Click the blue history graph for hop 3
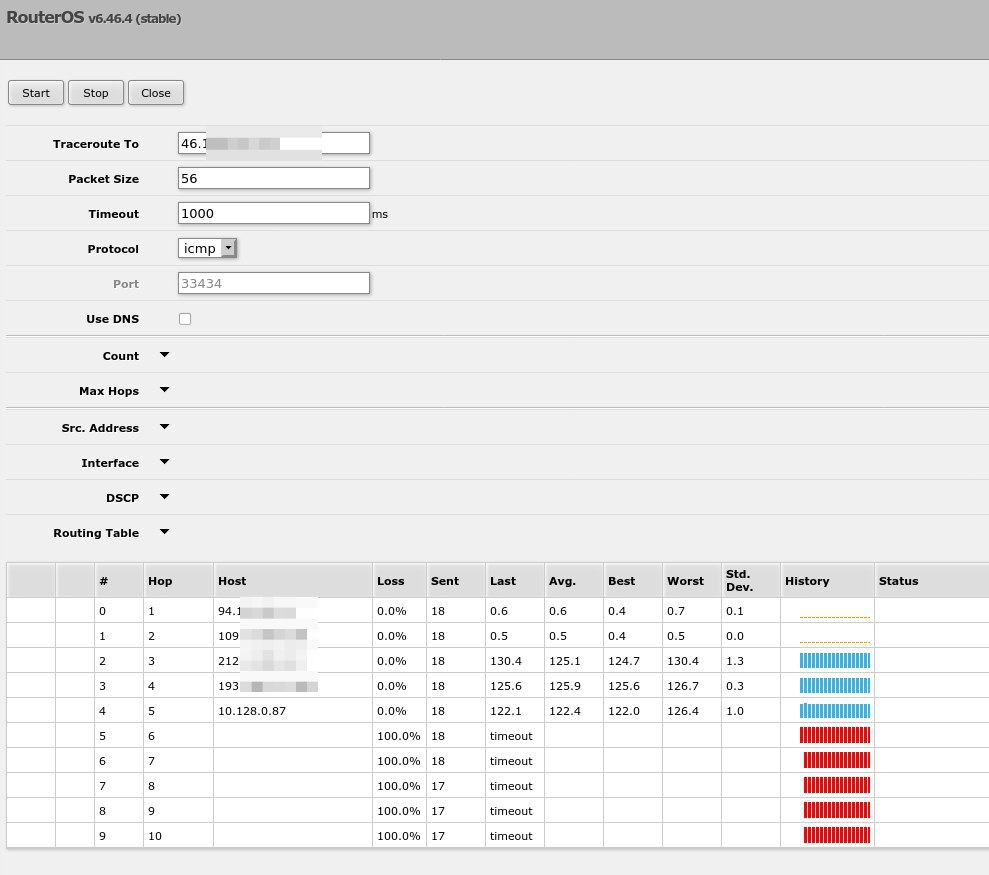Image resolution: width=989 pixels, height=875 pixels. click(x=834, y=661)
